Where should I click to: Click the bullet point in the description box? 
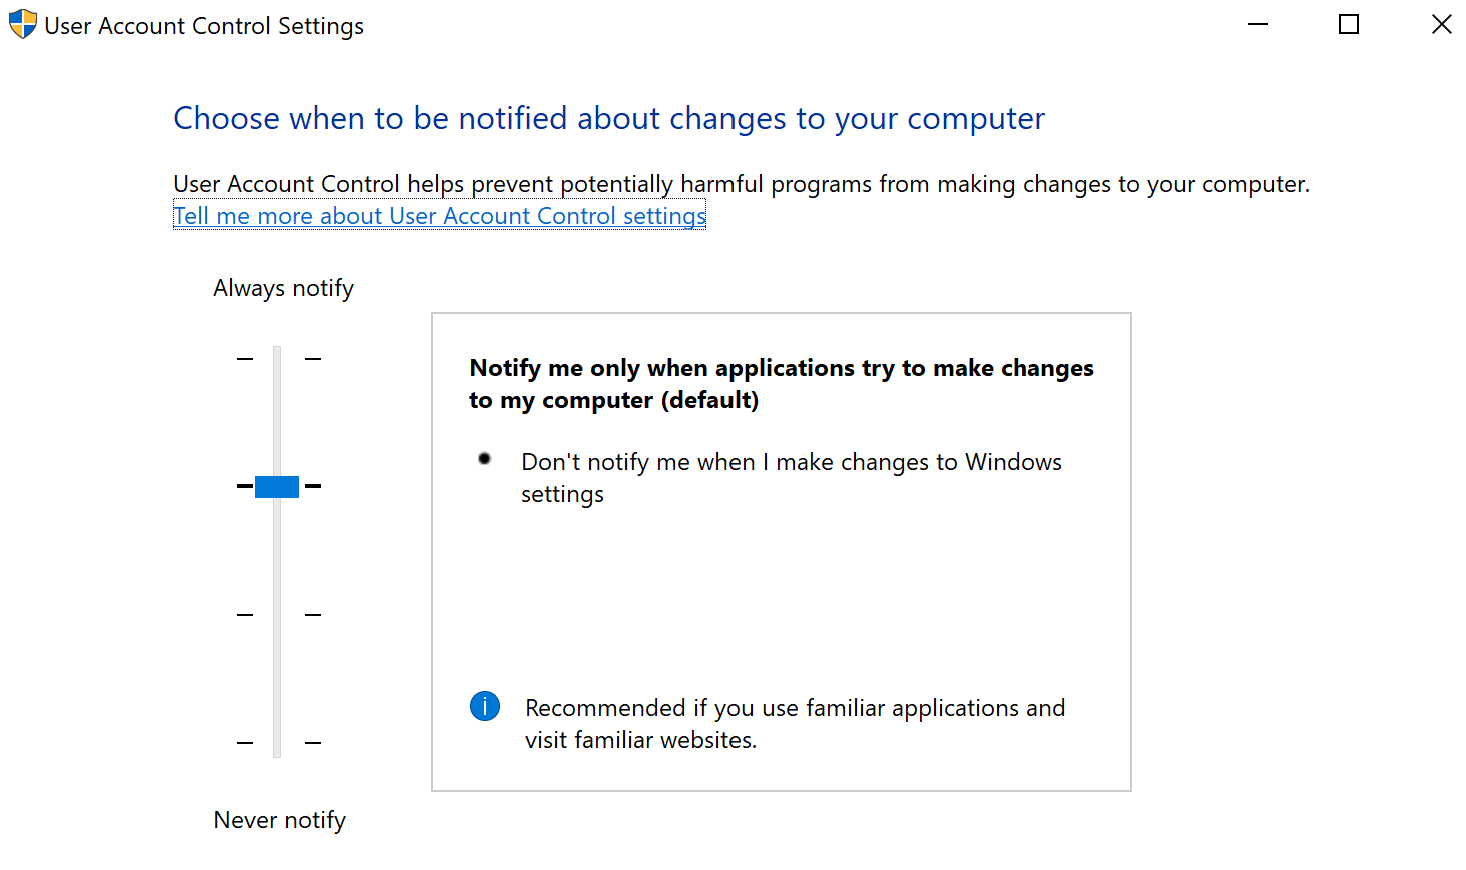point(485,459)
